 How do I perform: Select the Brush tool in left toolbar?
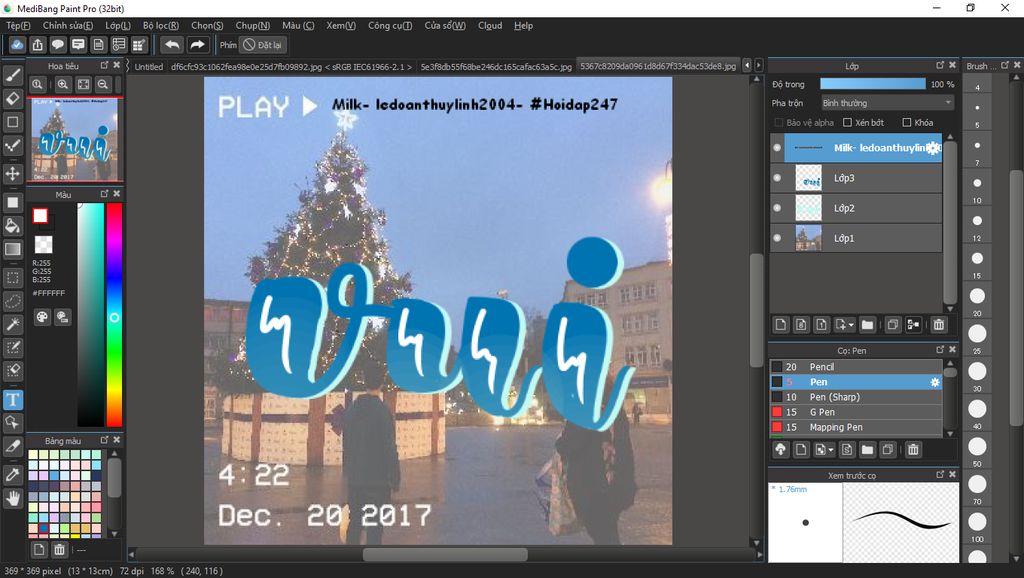pyautogui.click(x=12, y=75)
